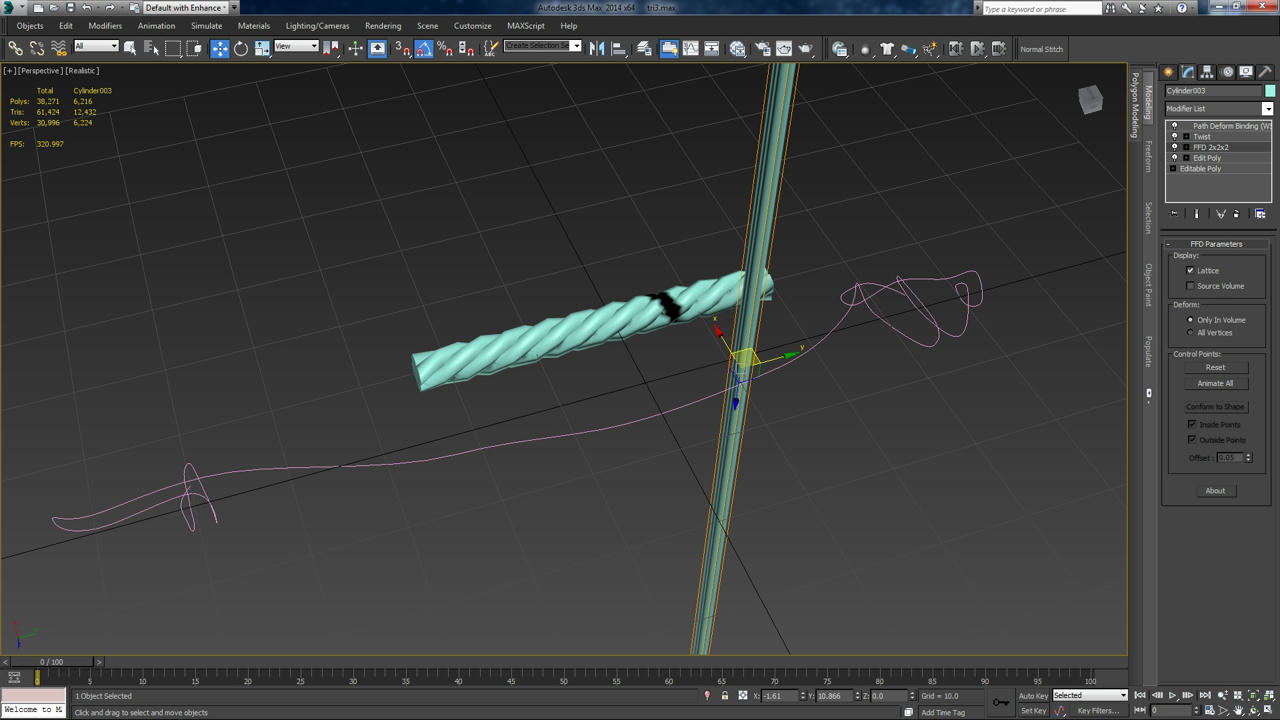Viewport: 1280px width, 720px height.
Task: Select the Only In Volume radio button
Action: click(x=1190, y=320)
